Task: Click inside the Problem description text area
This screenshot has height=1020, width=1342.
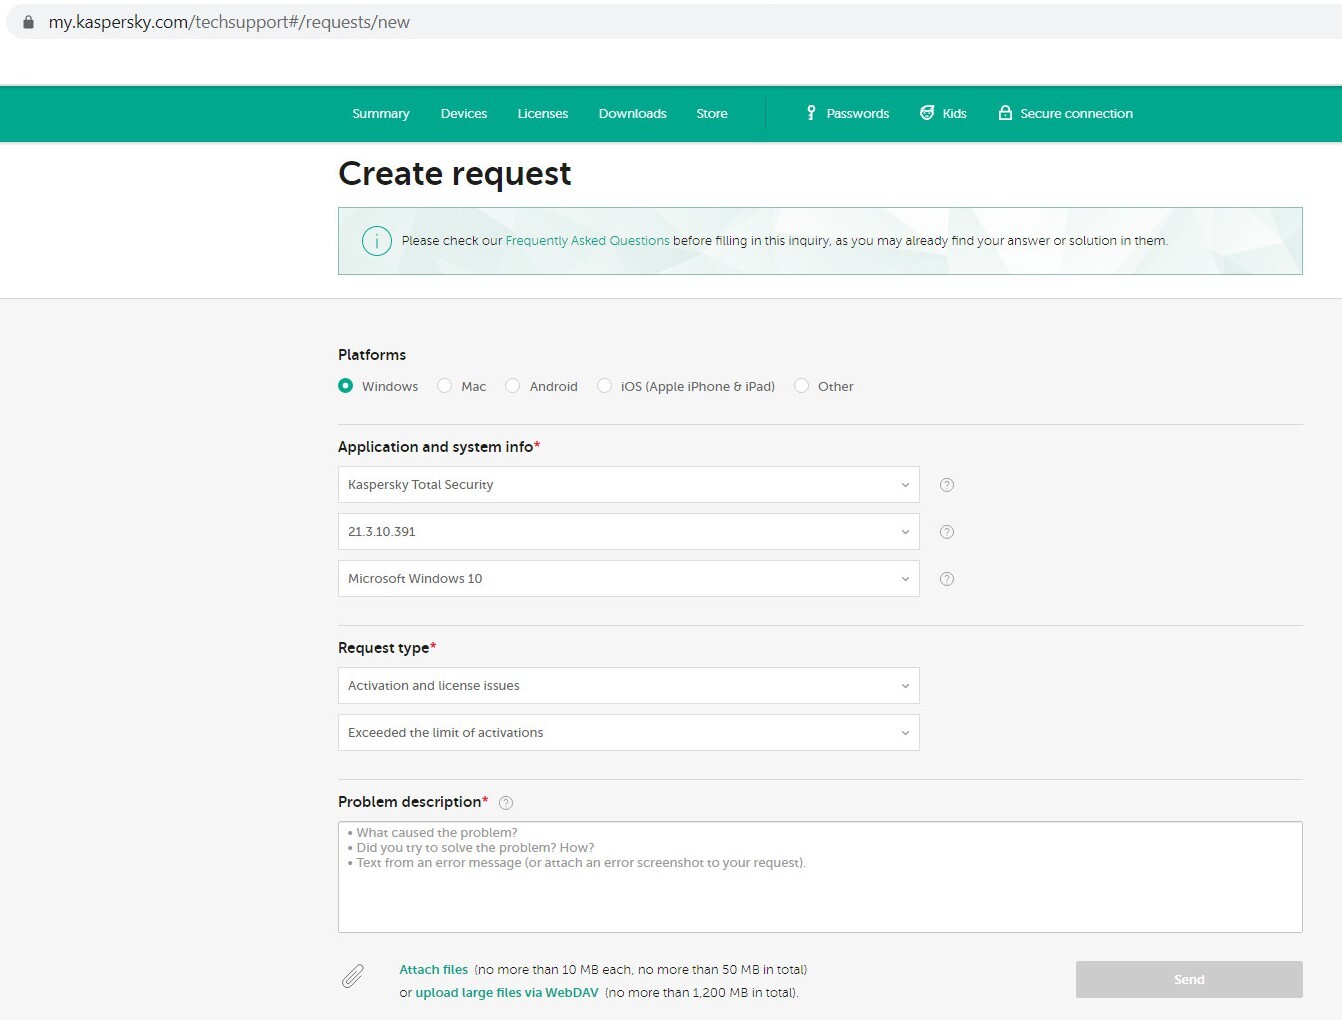Action: [820, 877]
